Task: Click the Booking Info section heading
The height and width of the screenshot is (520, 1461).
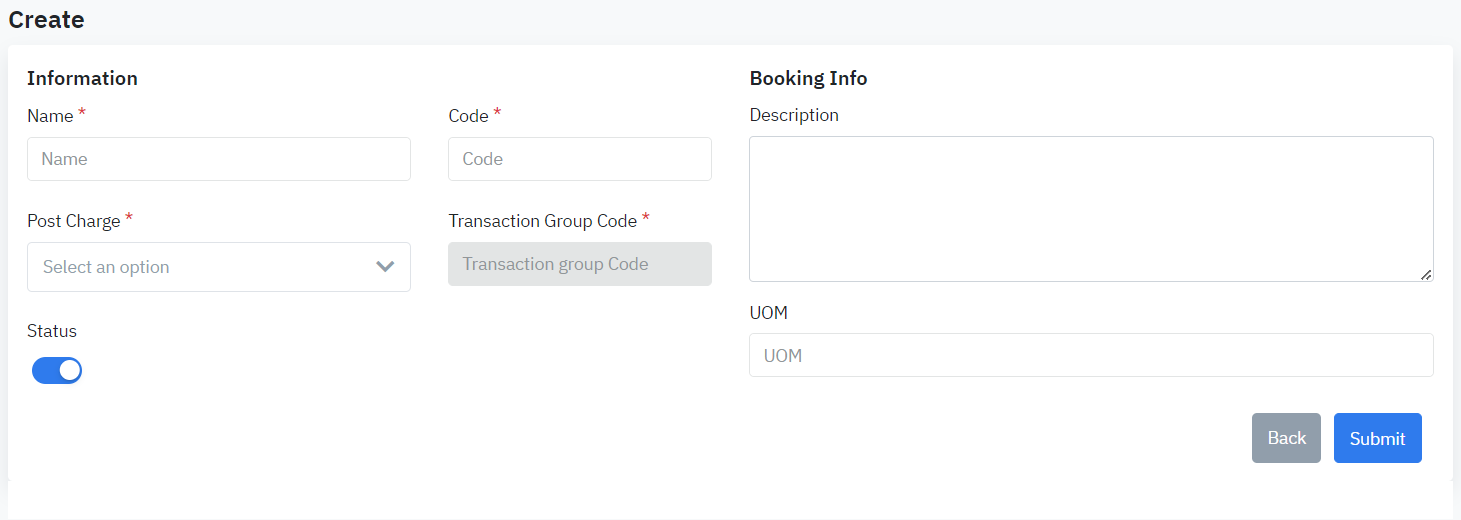Action: 808,78
